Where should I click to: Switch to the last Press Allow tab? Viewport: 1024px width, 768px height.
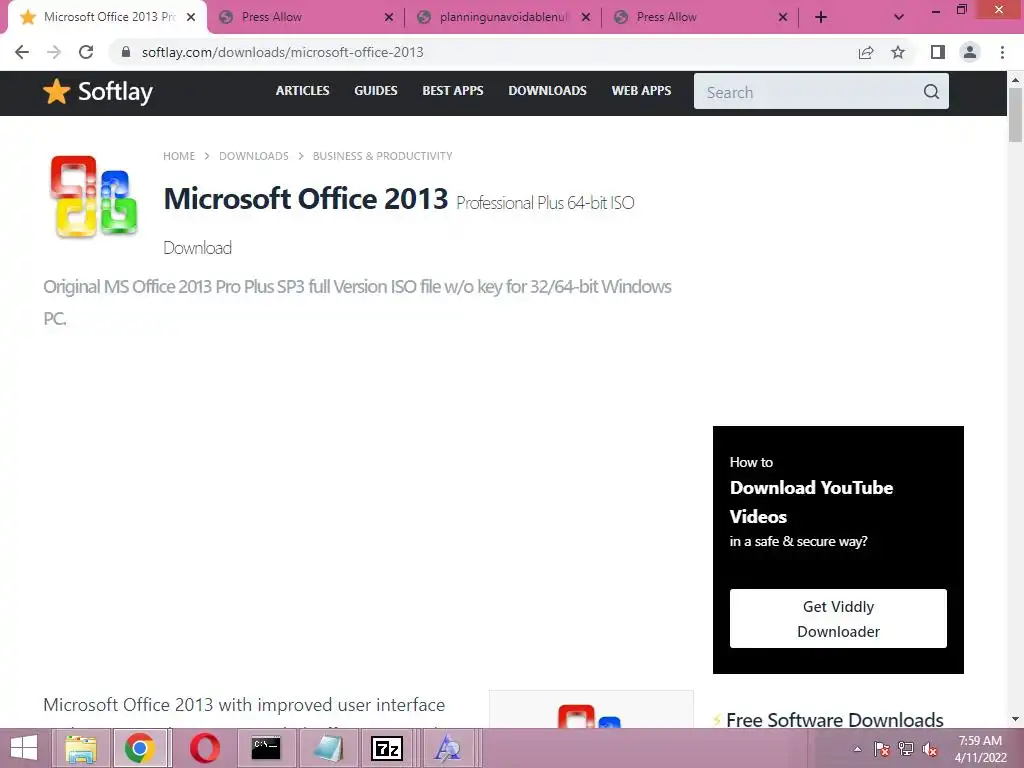(x=700, y=18)
